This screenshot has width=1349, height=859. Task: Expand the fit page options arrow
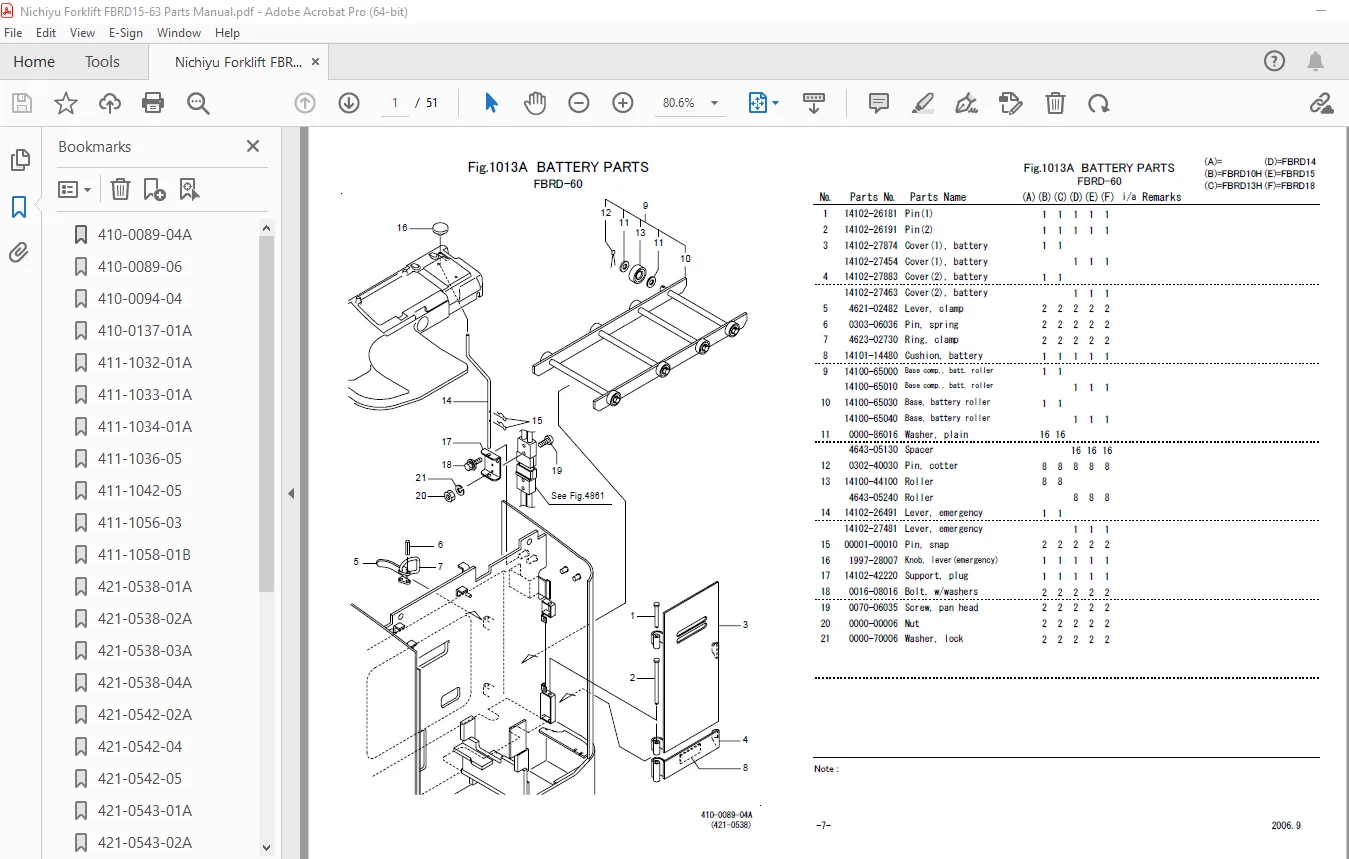[776, 103]
